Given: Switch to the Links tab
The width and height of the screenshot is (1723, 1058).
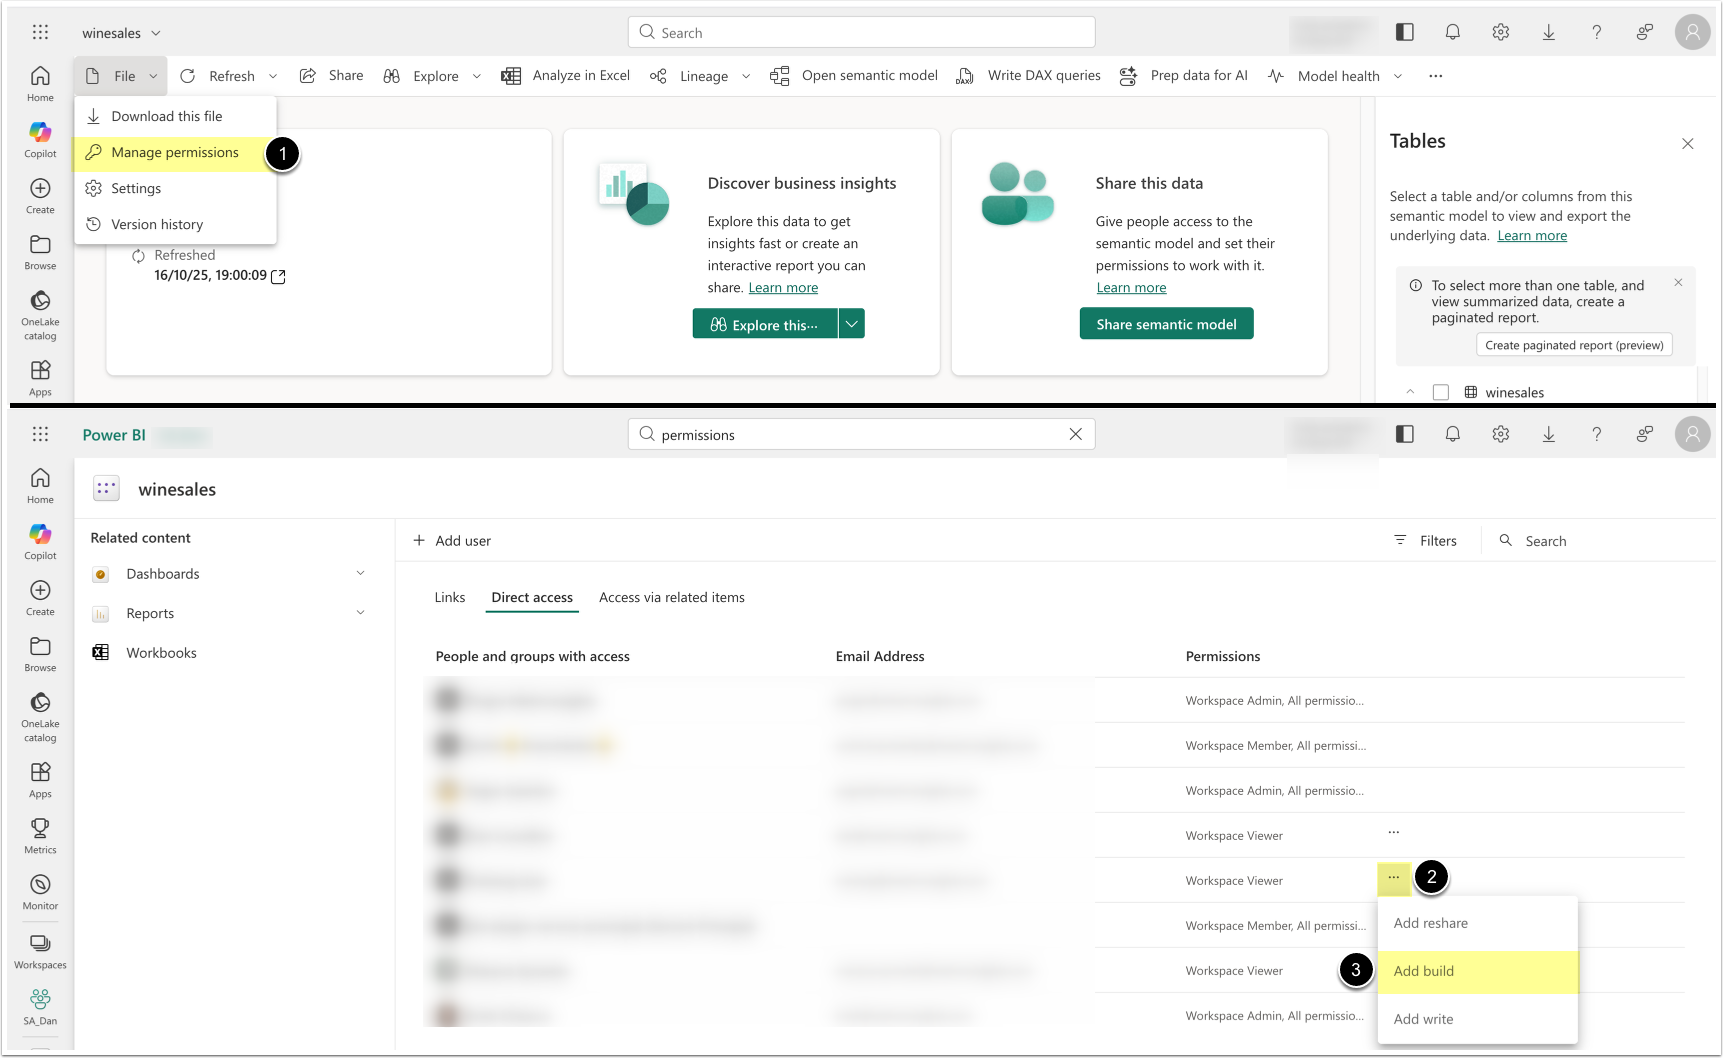Looking at the screenshot, I should point(450,597).
